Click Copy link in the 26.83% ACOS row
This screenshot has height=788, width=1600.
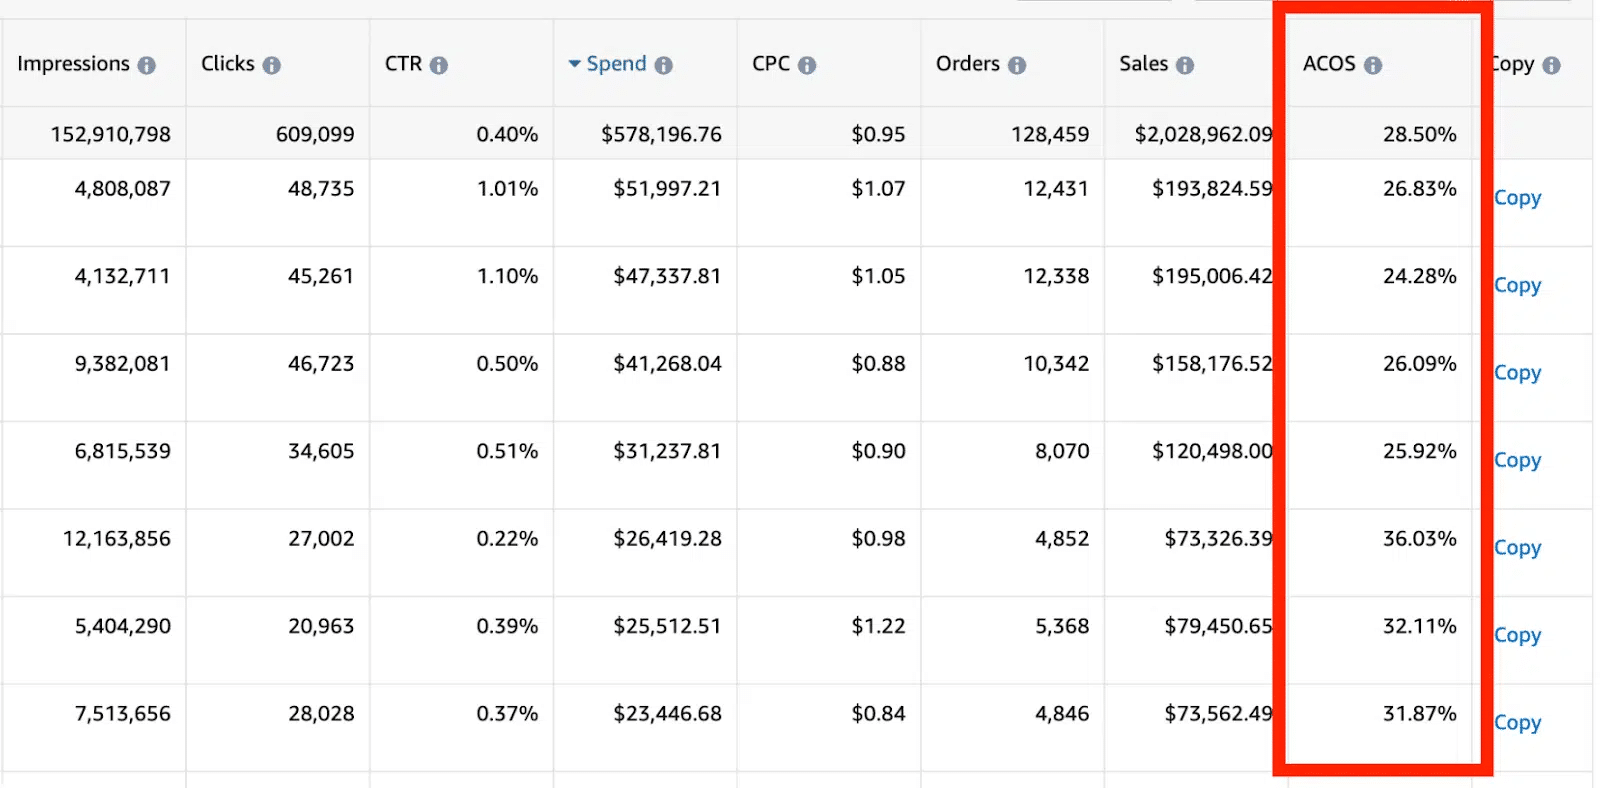click(x=1517, y=198)
